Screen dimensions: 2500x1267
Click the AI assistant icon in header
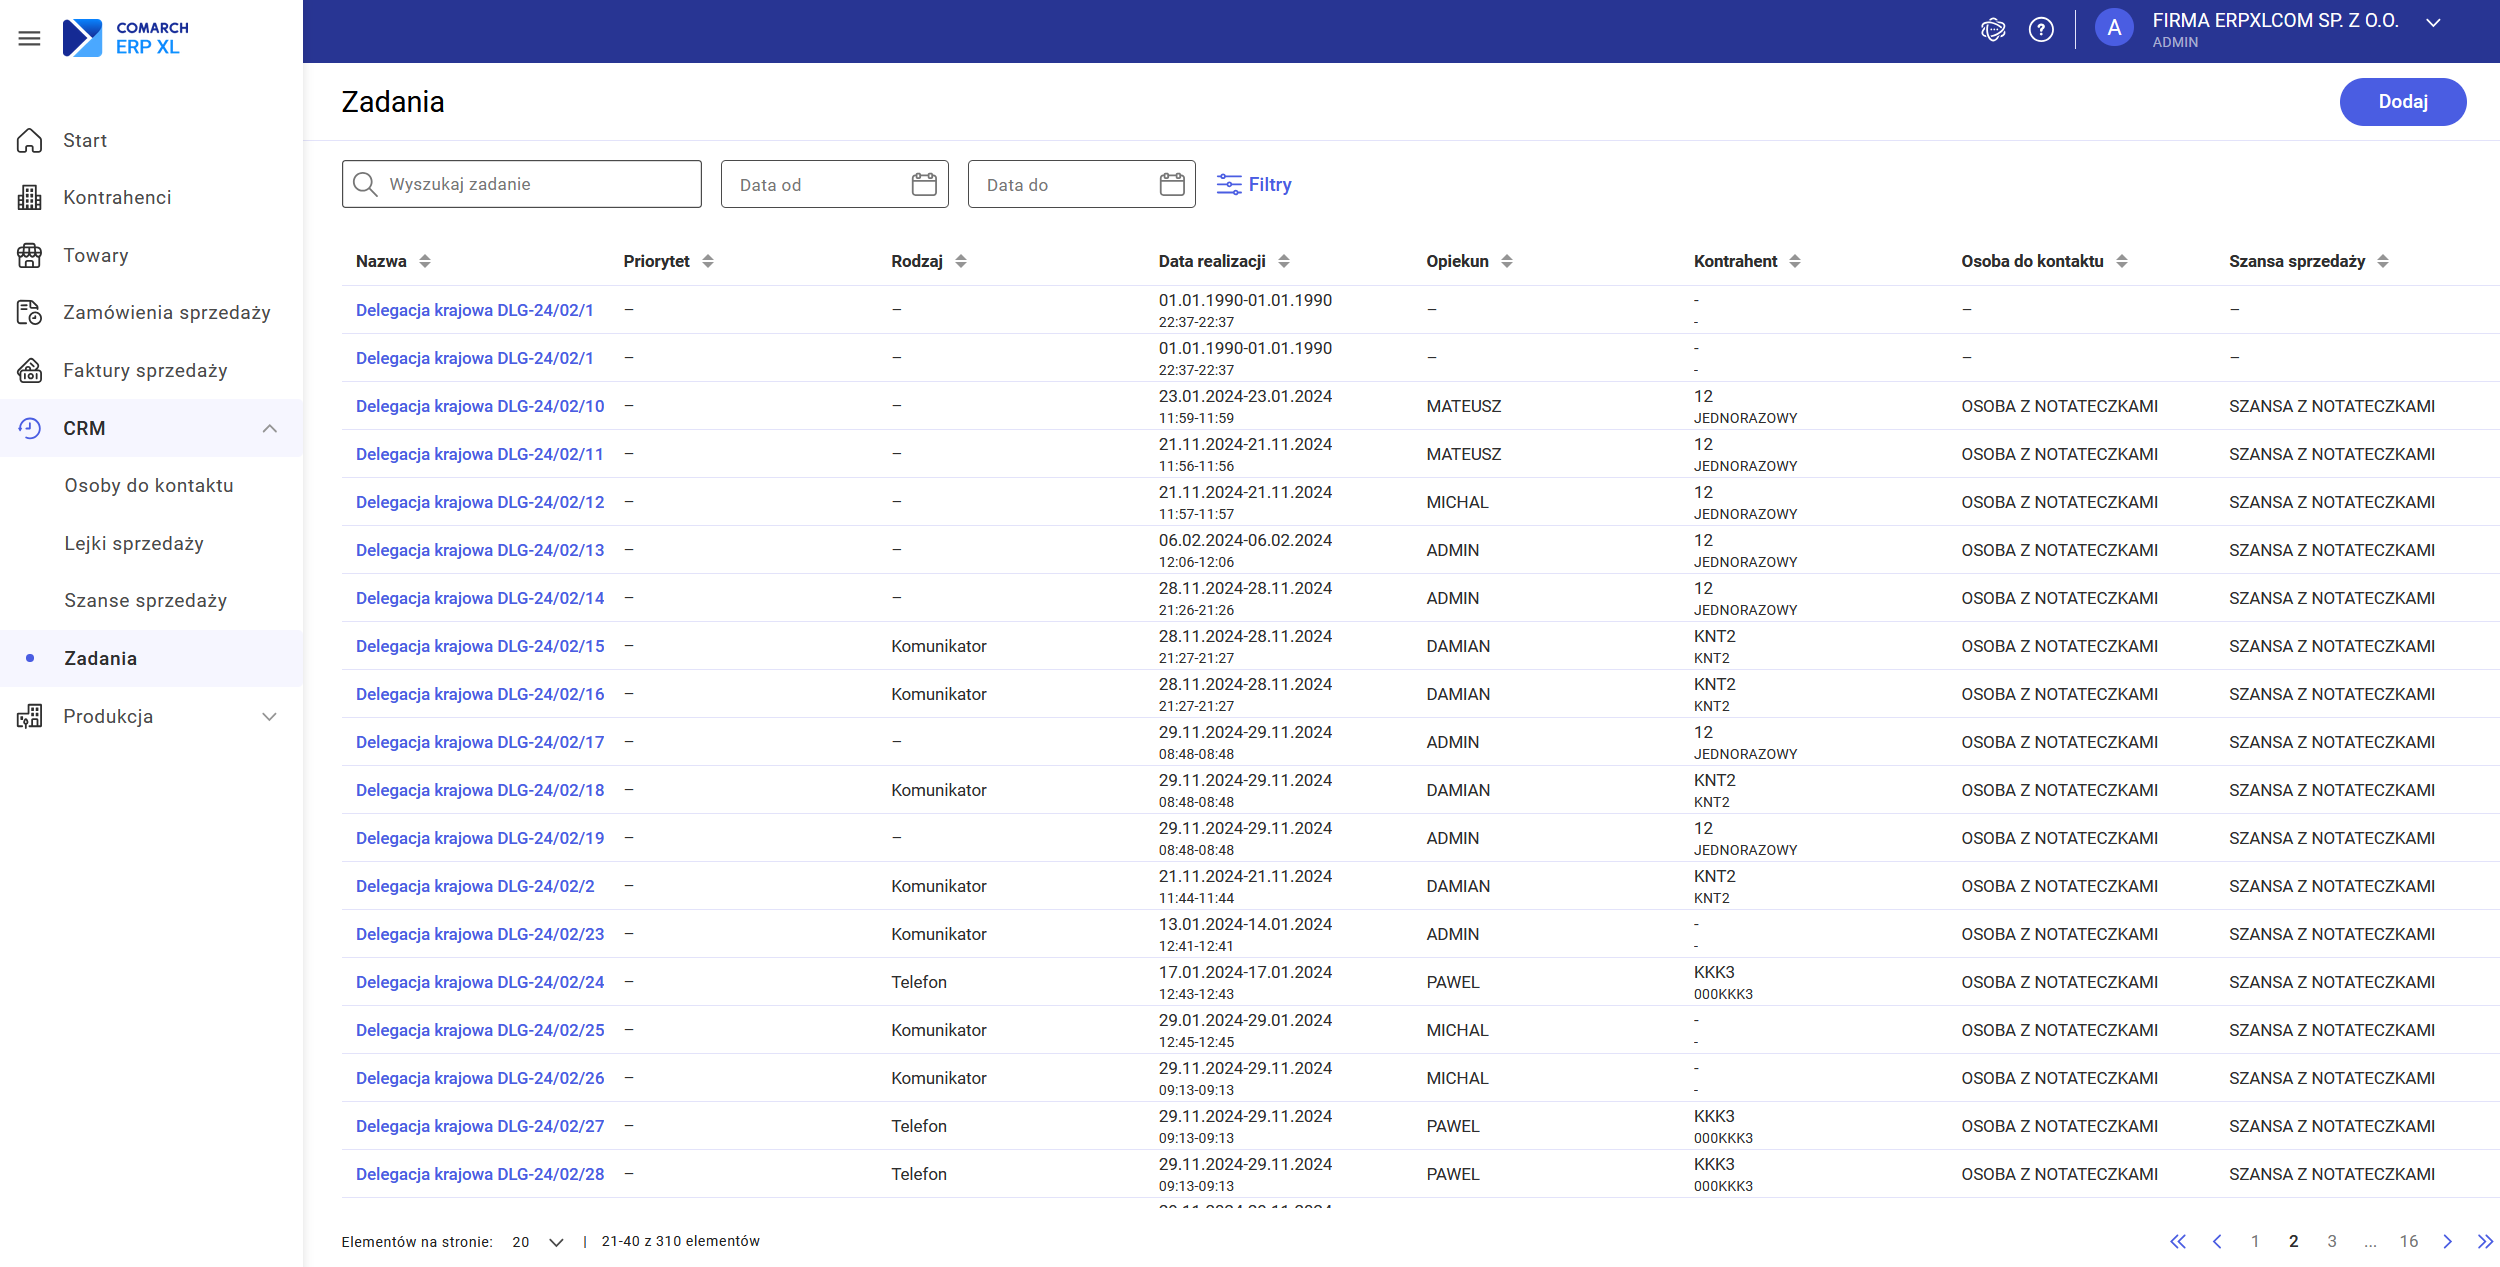tap(1992, 30)
